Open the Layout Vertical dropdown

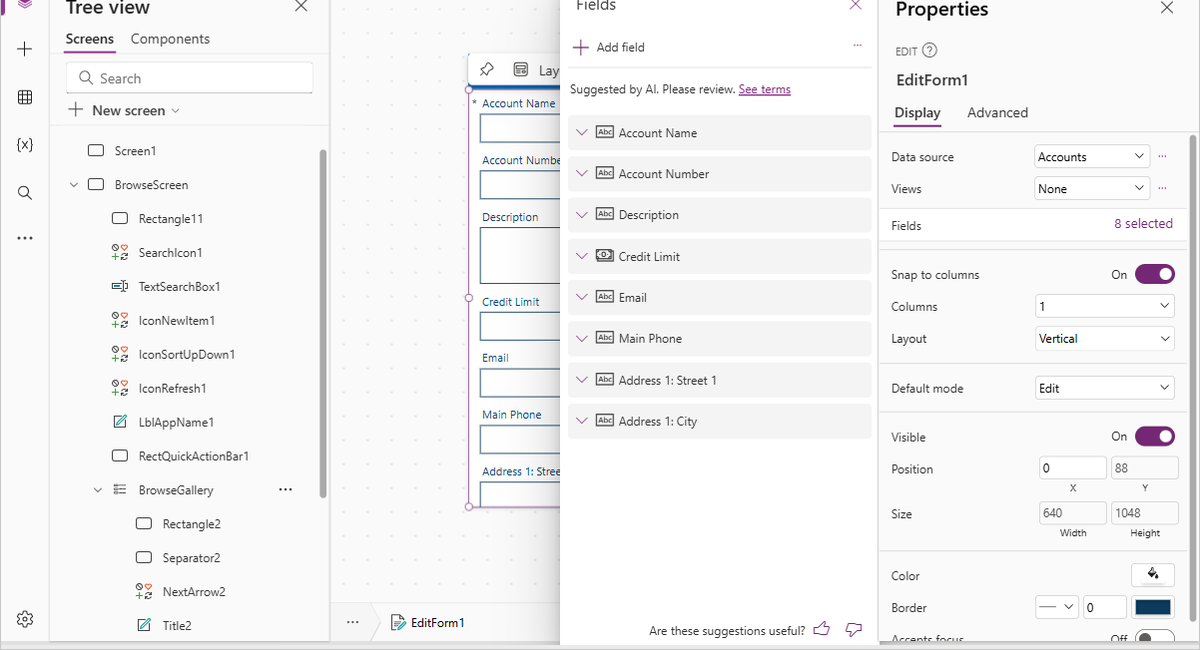[x=1104, y=338]
